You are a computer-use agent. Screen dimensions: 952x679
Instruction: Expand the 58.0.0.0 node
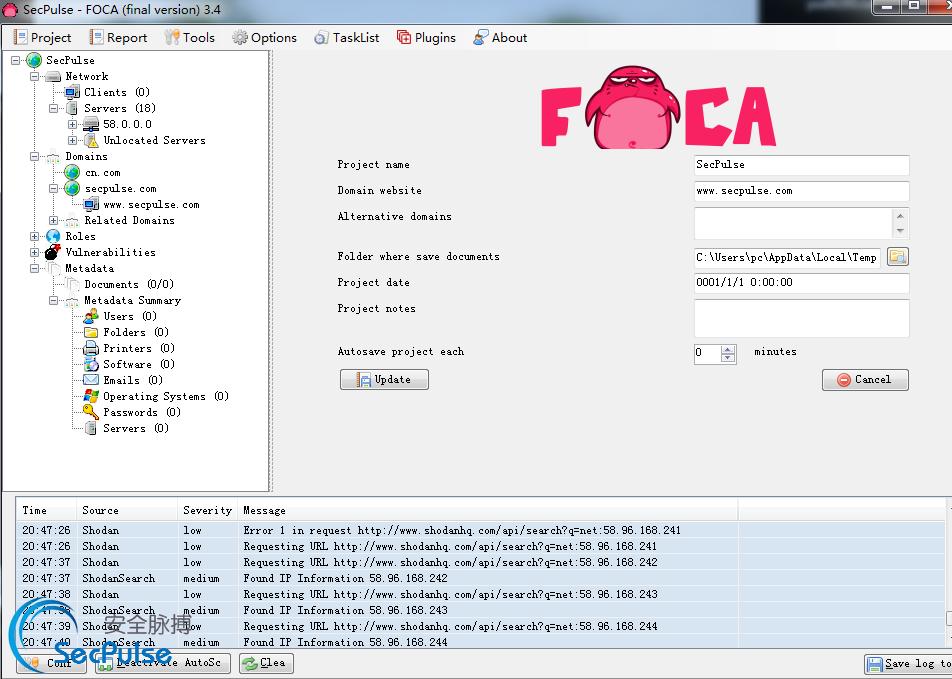(72, 125)
